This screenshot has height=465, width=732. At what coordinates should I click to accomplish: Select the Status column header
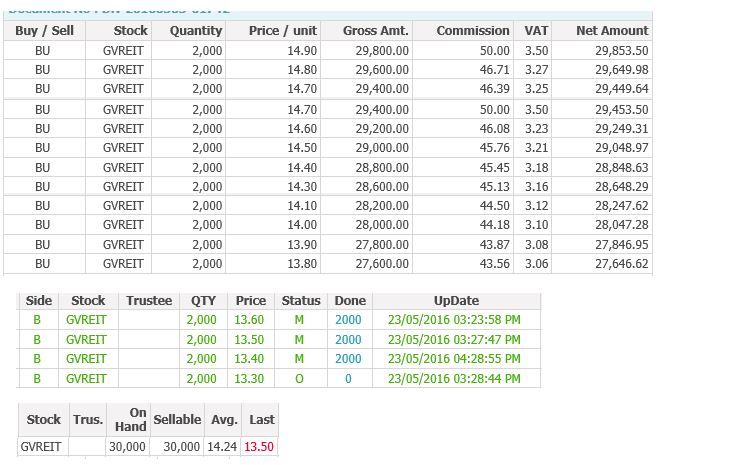click(x=301, y=301)
